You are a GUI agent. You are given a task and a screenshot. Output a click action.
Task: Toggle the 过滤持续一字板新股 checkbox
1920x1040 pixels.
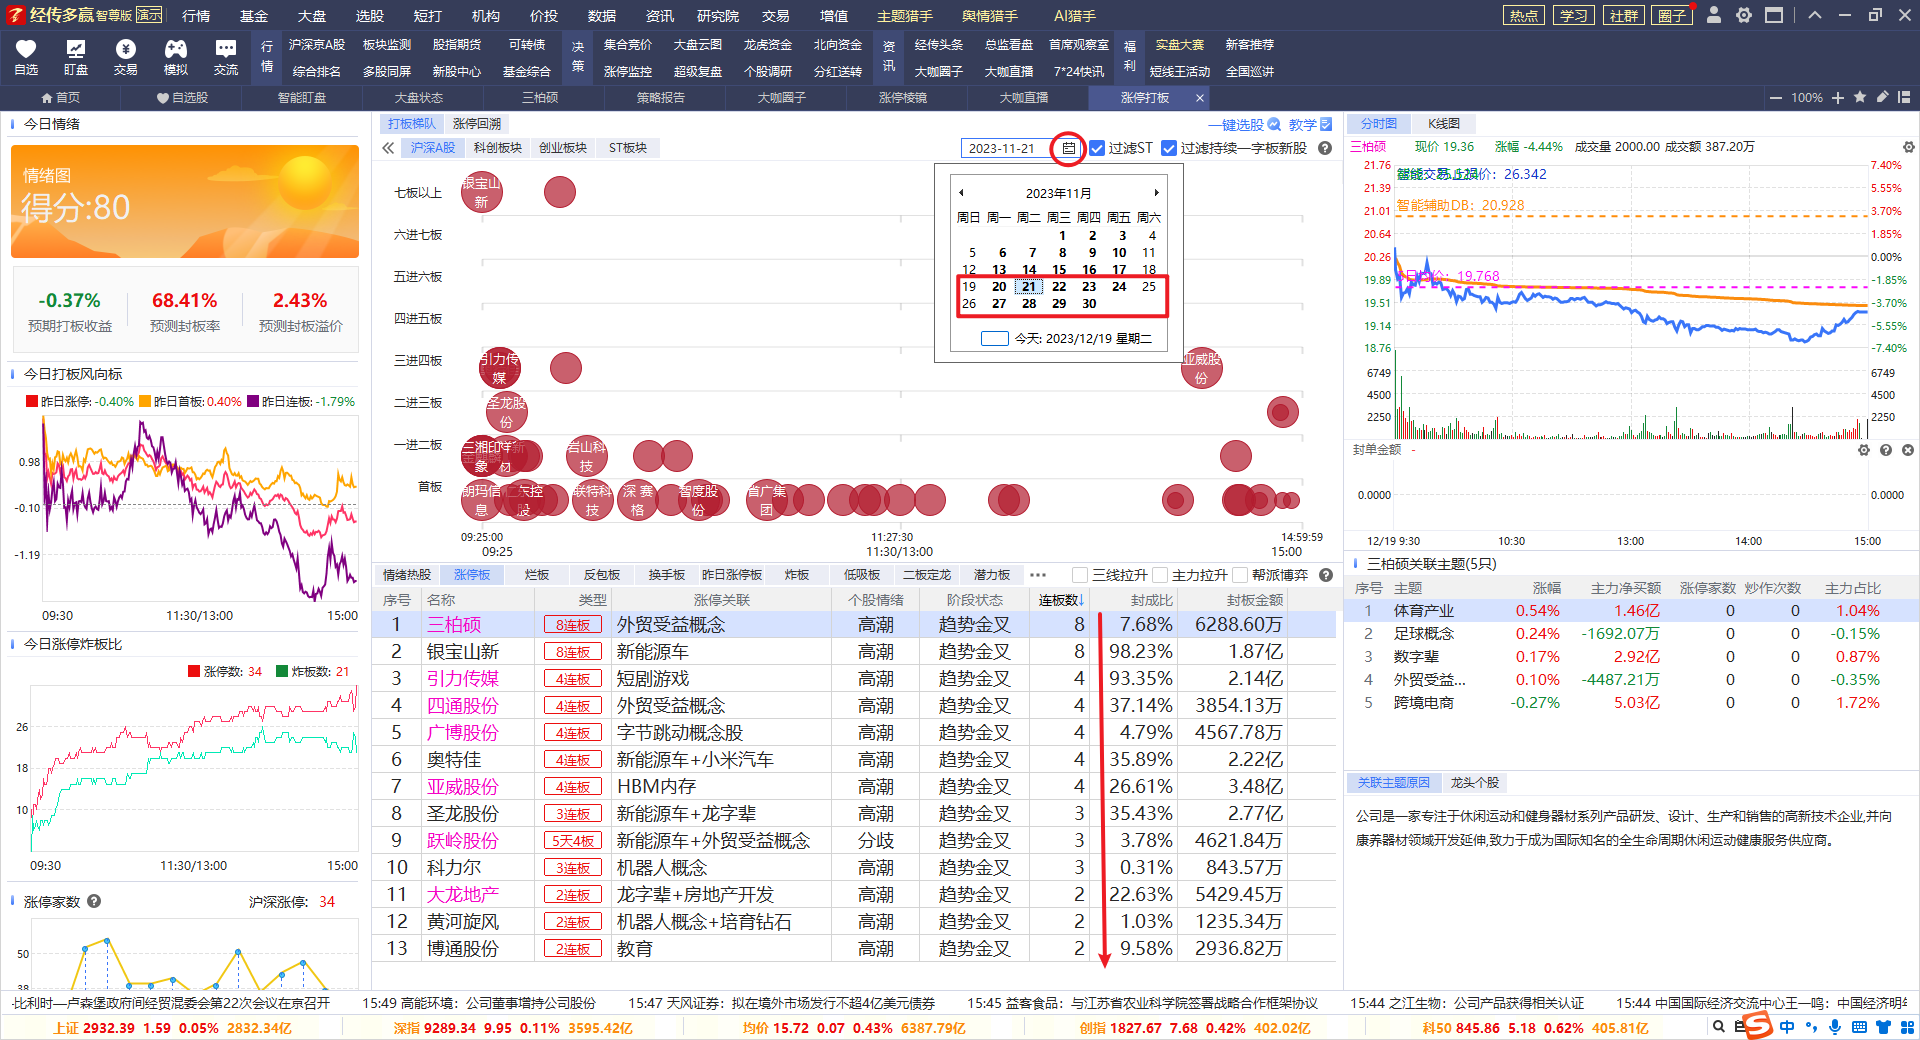coord(1169,148)
